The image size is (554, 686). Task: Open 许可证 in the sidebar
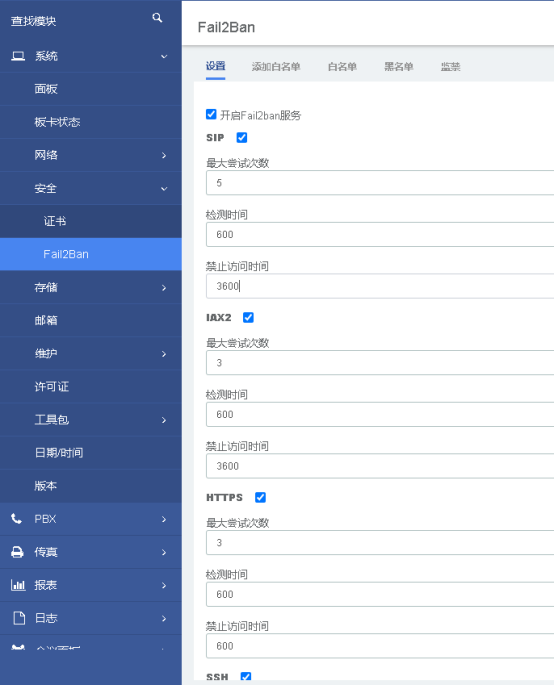[x=91, y=386]
